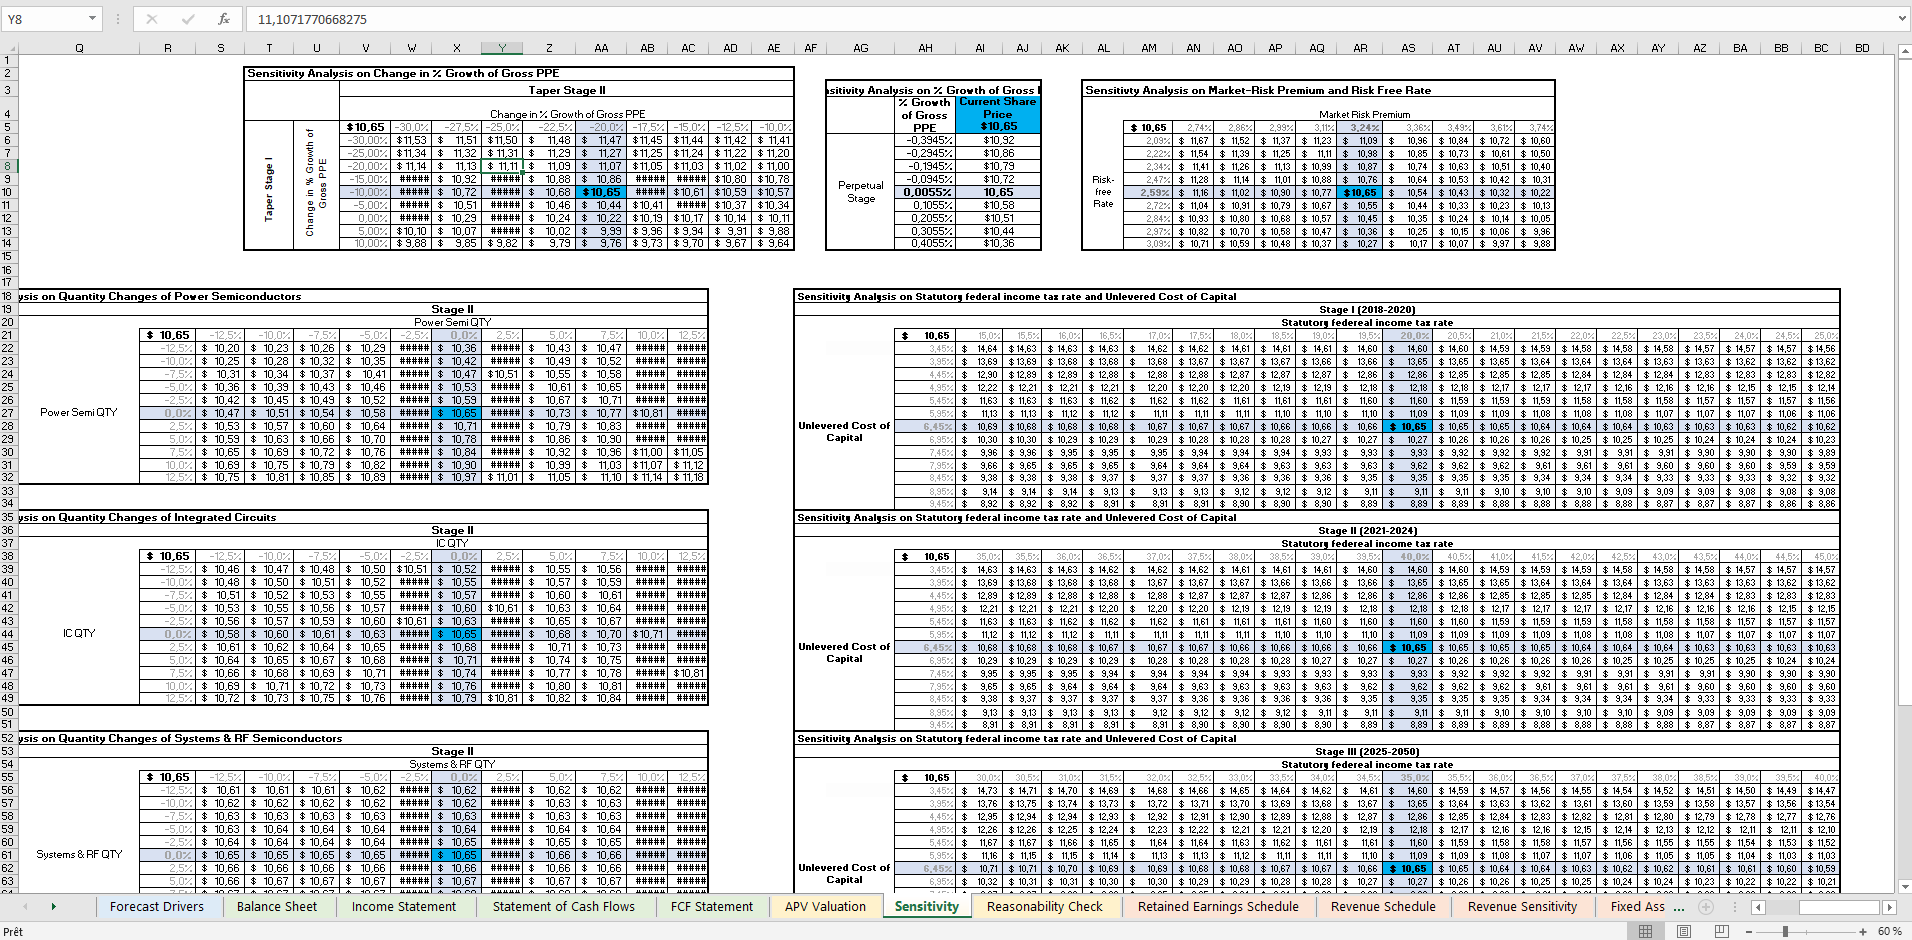Image resolution: width=1912 pixels, height=940 pixels.
Task: Click vertical scrollbar down arrow
Action: pyautogui.click(x=1905, y=886)
